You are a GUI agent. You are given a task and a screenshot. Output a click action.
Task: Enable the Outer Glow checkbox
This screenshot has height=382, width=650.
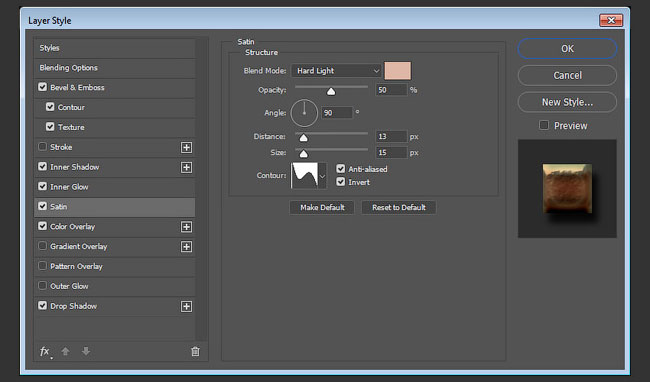coord(42,285)
